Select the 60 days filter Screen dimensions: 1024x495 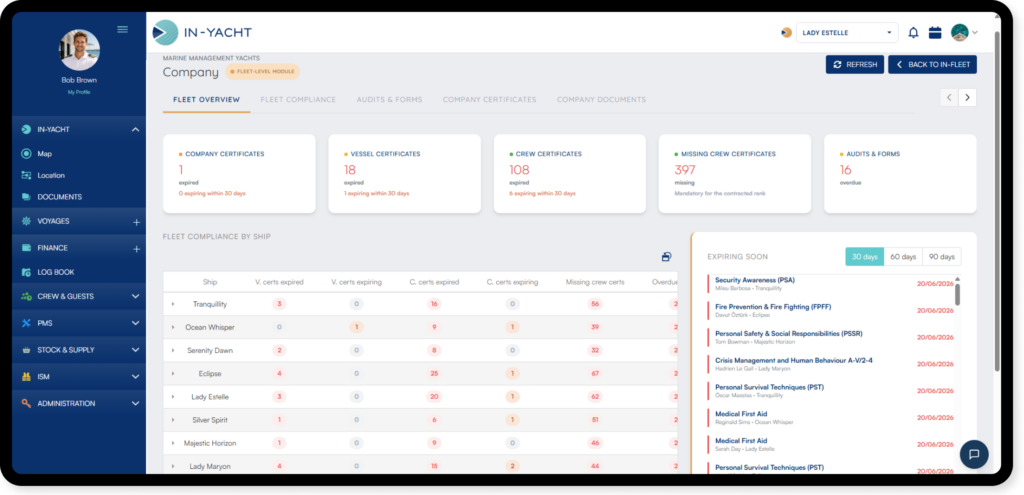(x=903, y=257)
